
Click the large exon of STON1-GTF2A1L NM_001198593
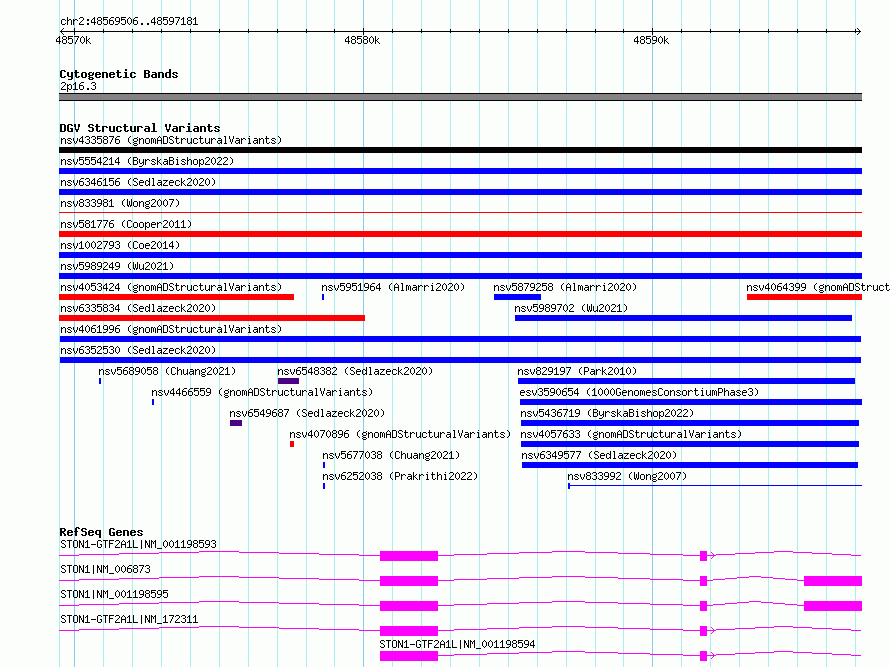(x=409, y=556)
